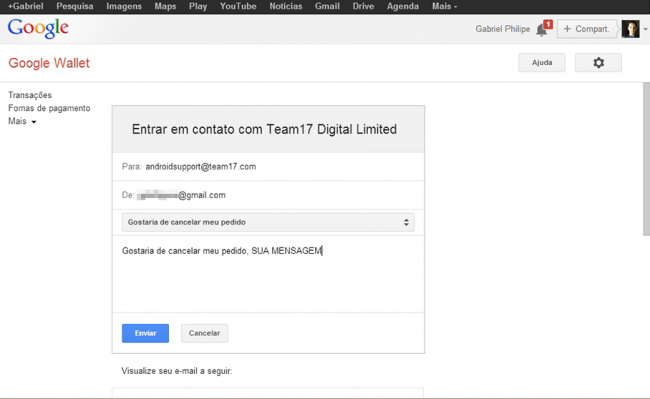Viewport: 650px width, 399px height.
Task: Open the 'Gostaria de cancelar meu pedido' dropdown
Action: click(268, 222)
